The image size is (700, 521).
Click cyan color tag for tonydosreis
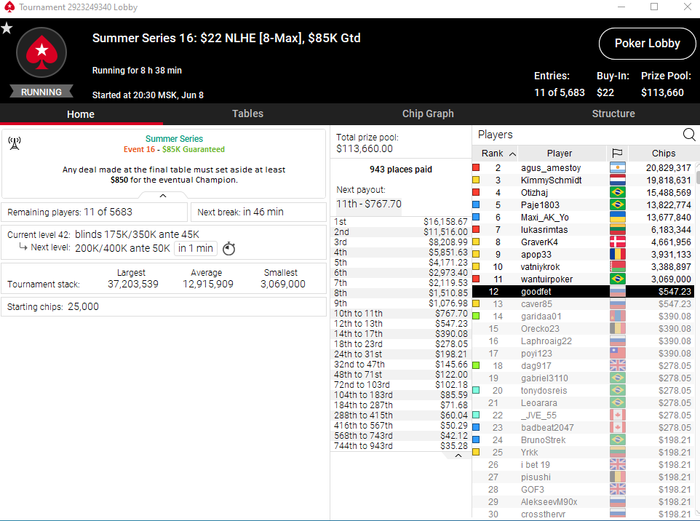pyautogui.click(x=476, y=390)
